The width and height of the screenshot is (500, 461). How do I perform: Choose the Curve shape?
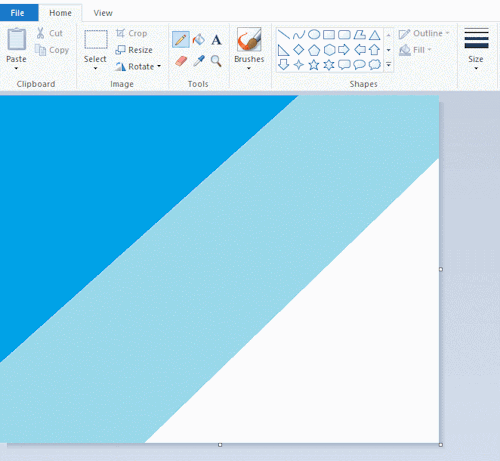point(299,34)
